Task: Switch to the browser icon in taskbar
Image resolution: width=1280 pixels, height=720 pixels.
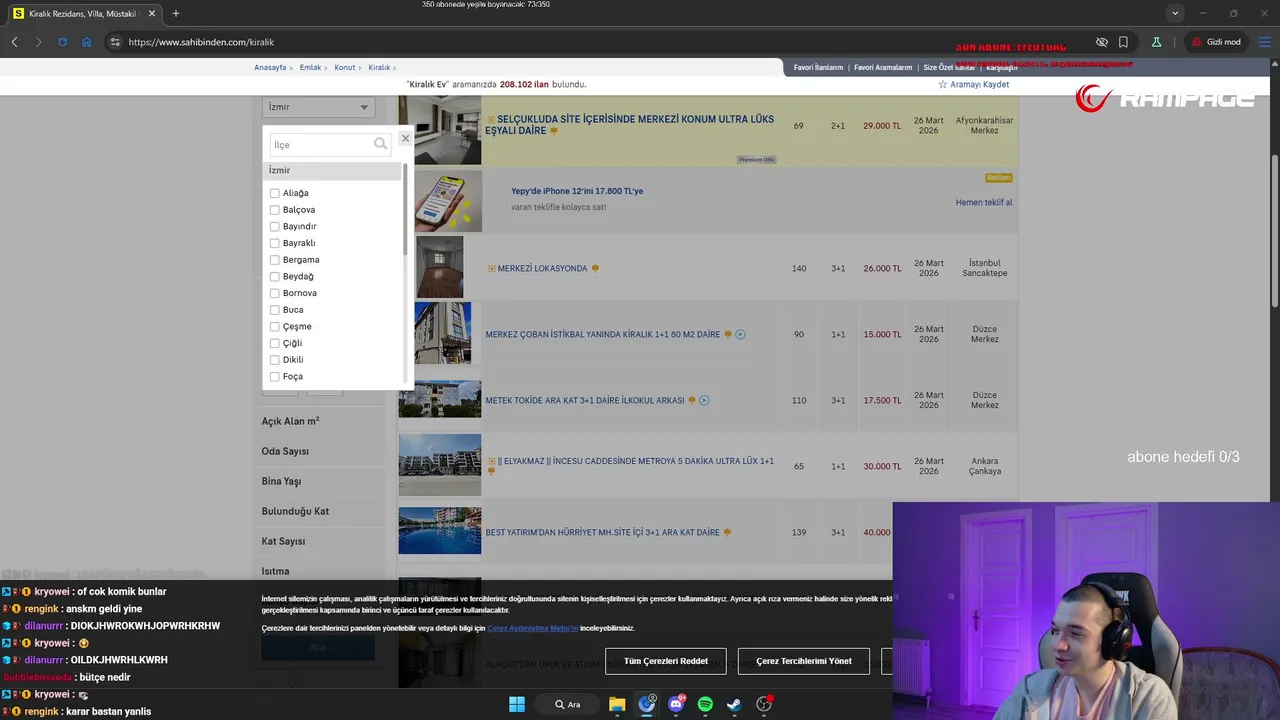Action: pos(647,704)
